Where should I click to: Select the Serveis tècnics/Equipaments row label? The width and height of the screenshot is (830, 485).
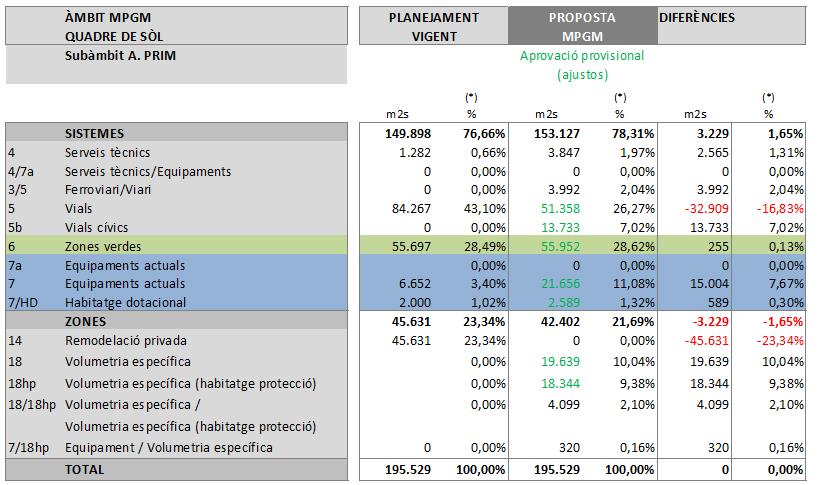point(148,171)
